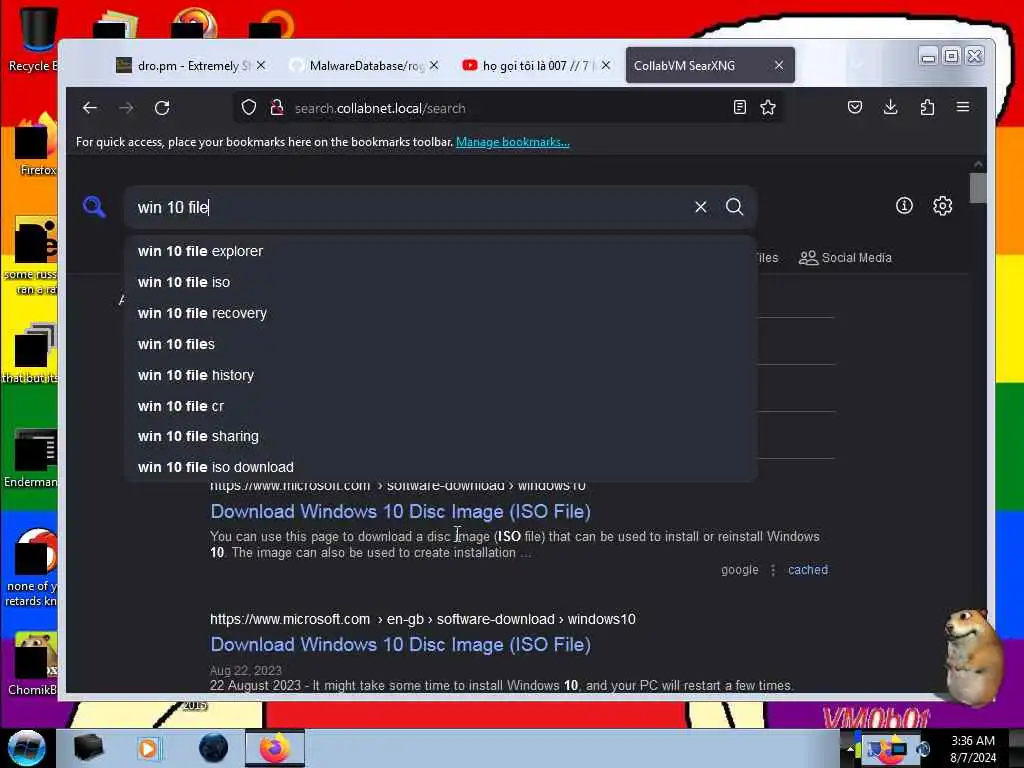The height and width of the screenshot is (768, 1024).
Task: Click the Firefox taskbar button
Action: tap(274, 748)
